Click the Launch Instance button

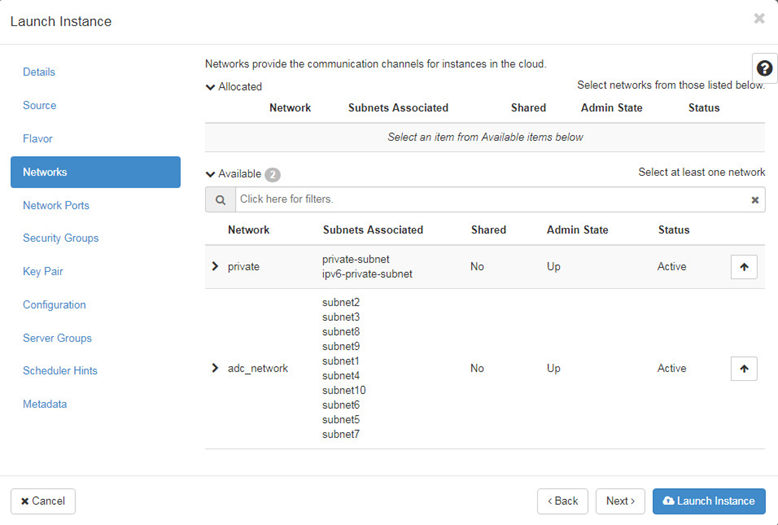point(709,501)
